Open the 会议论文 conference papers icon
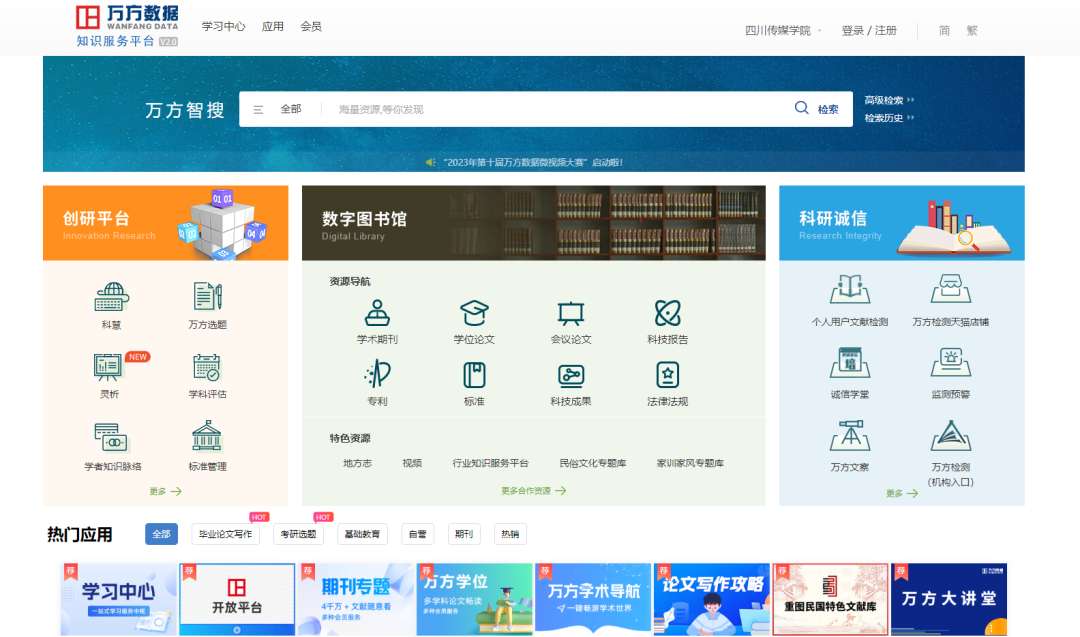 570,314
